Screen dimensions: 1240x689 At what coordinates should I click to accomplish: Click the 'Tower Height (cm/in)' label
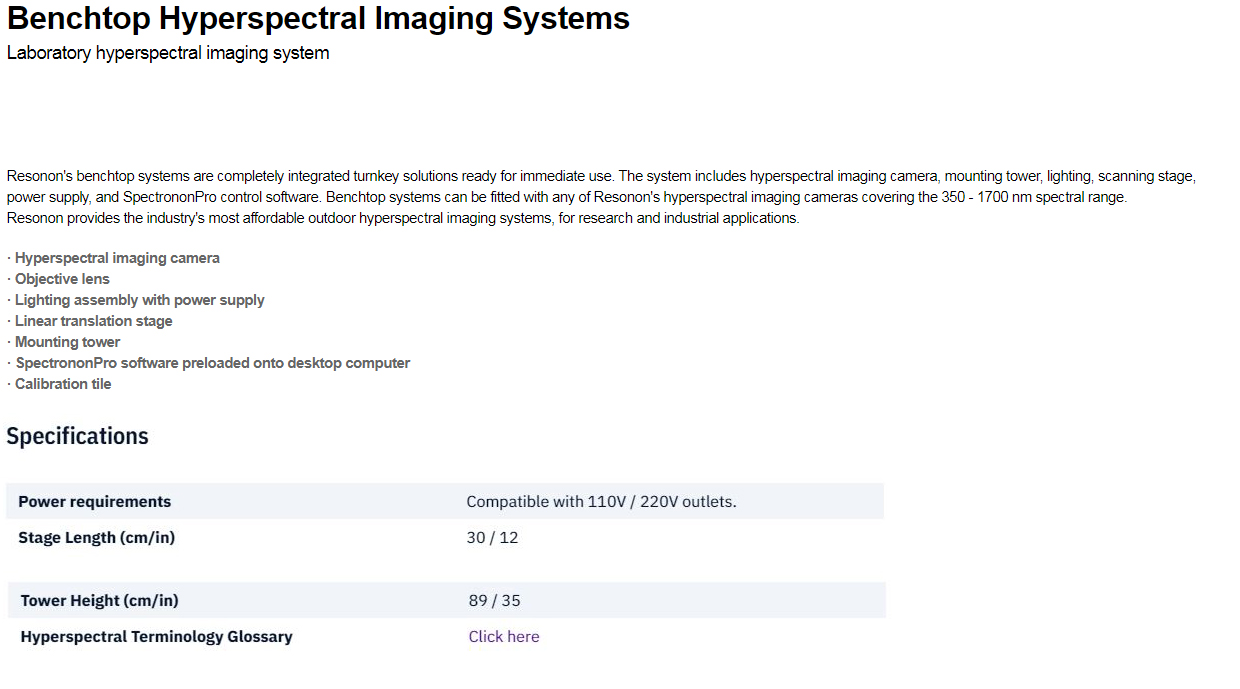pyautogui.click(x=100, y=601)
